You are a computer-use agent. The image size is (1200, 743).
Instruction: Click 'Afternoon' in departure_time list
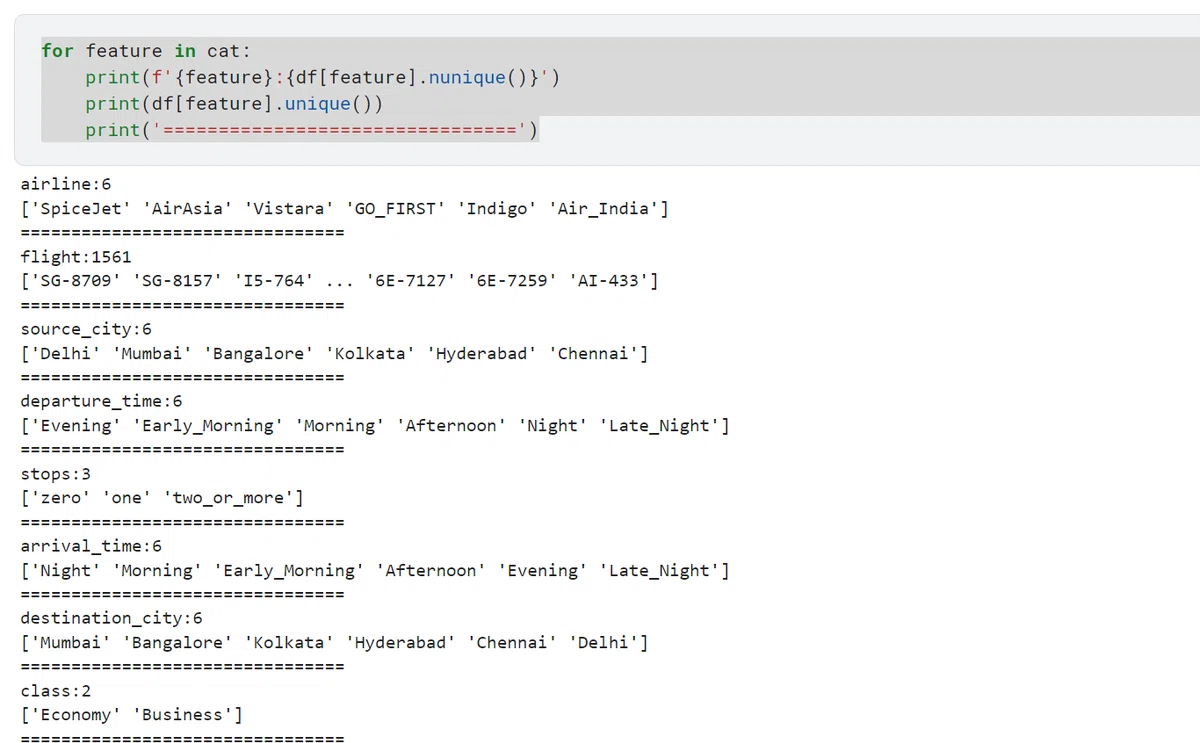451,426
